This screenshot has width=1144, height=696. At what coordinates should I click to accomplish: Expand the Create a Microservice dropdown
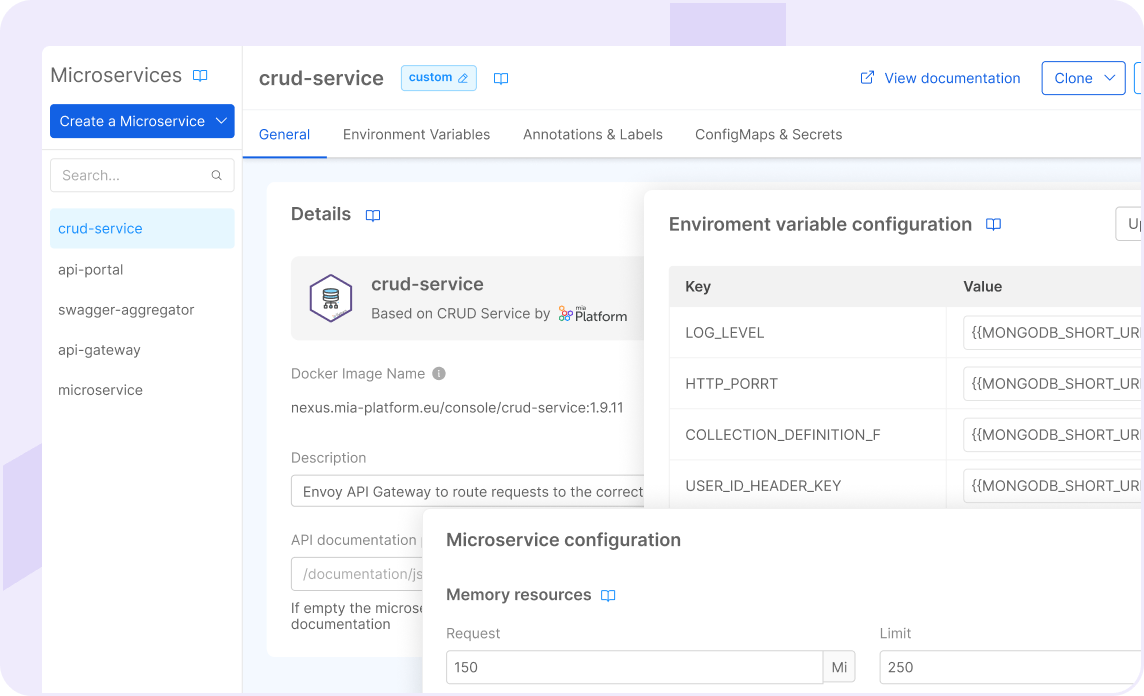(221, 121)
